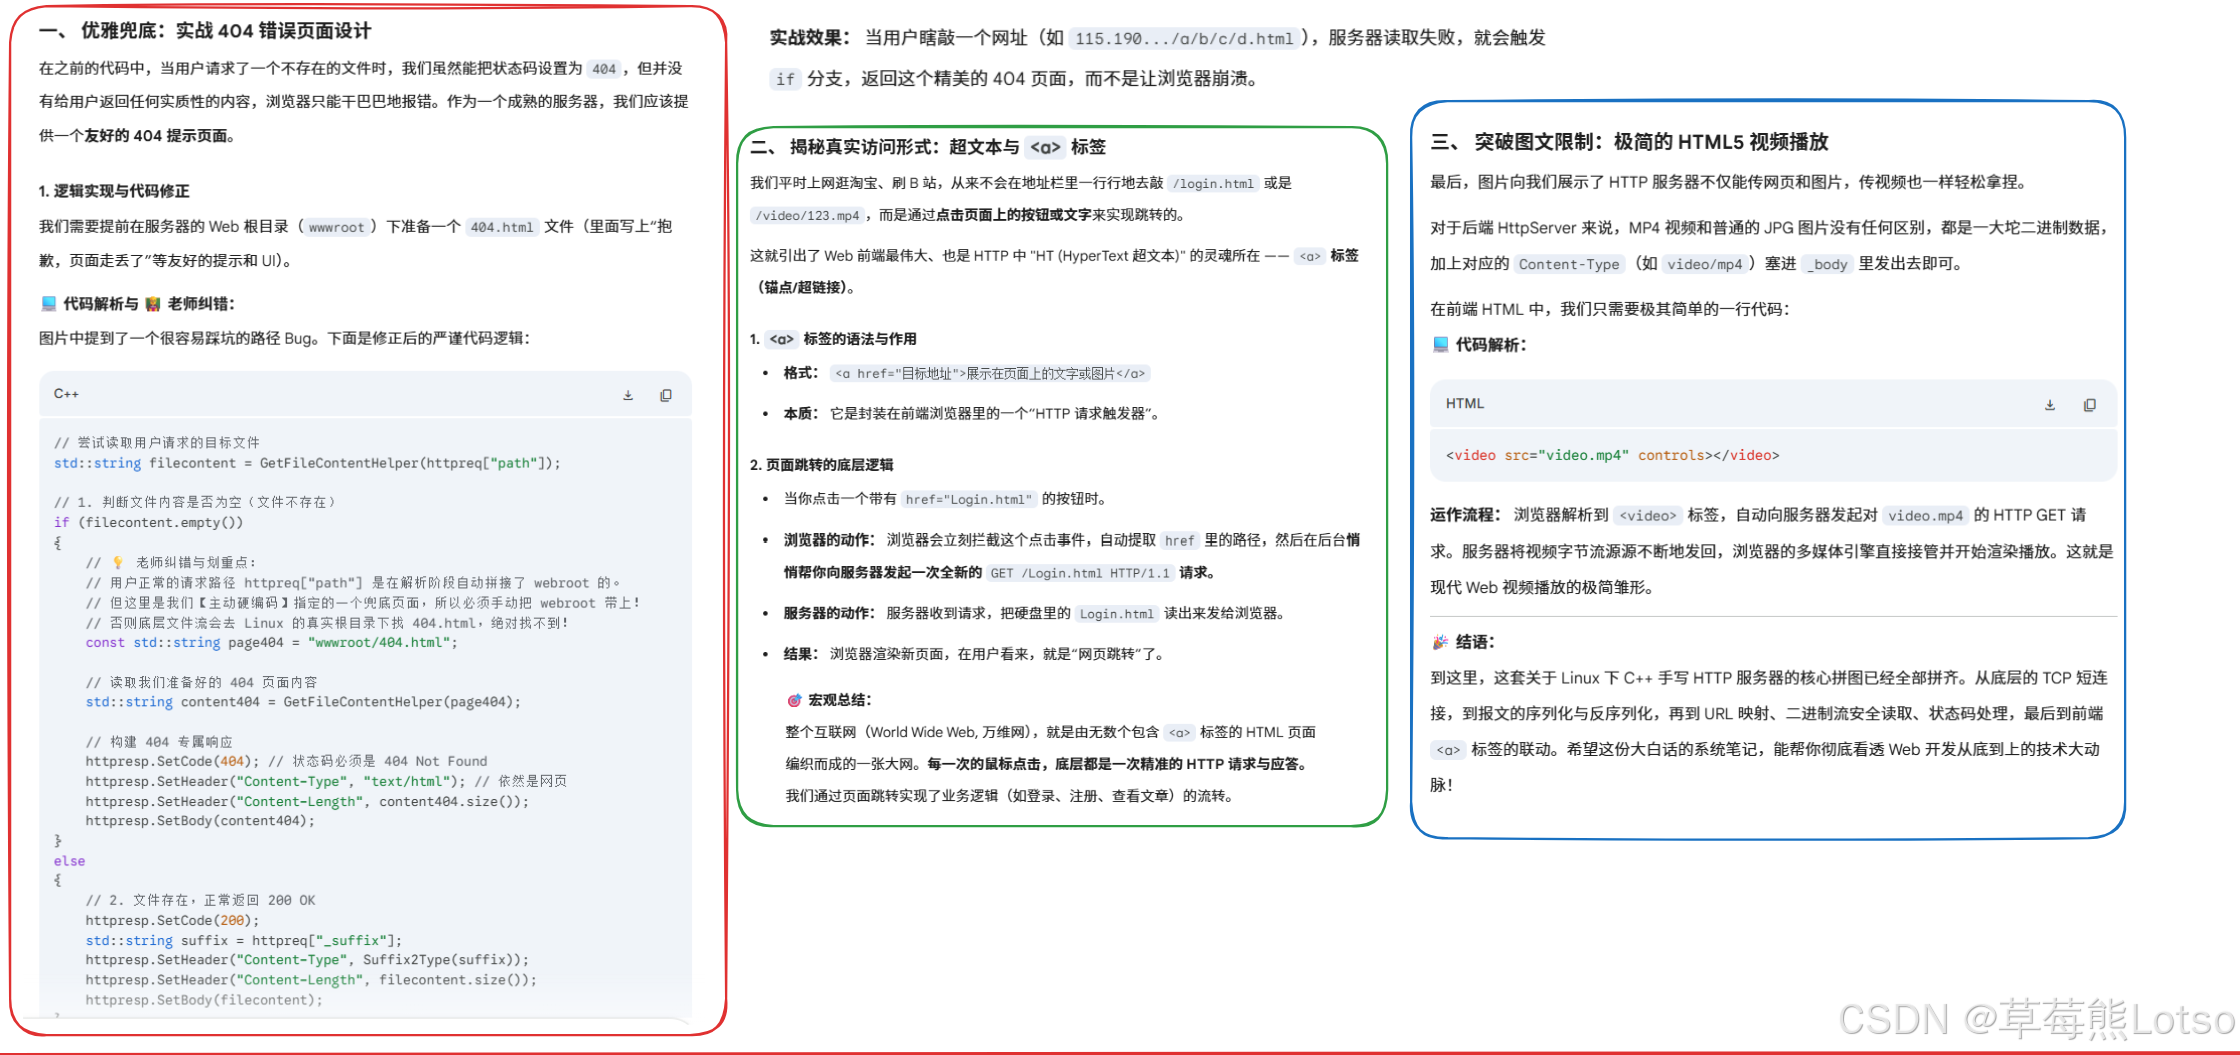
Task: Click the GET /Login.html HTTP/1.1 code chip
Action: click(x=1080, y=573)
